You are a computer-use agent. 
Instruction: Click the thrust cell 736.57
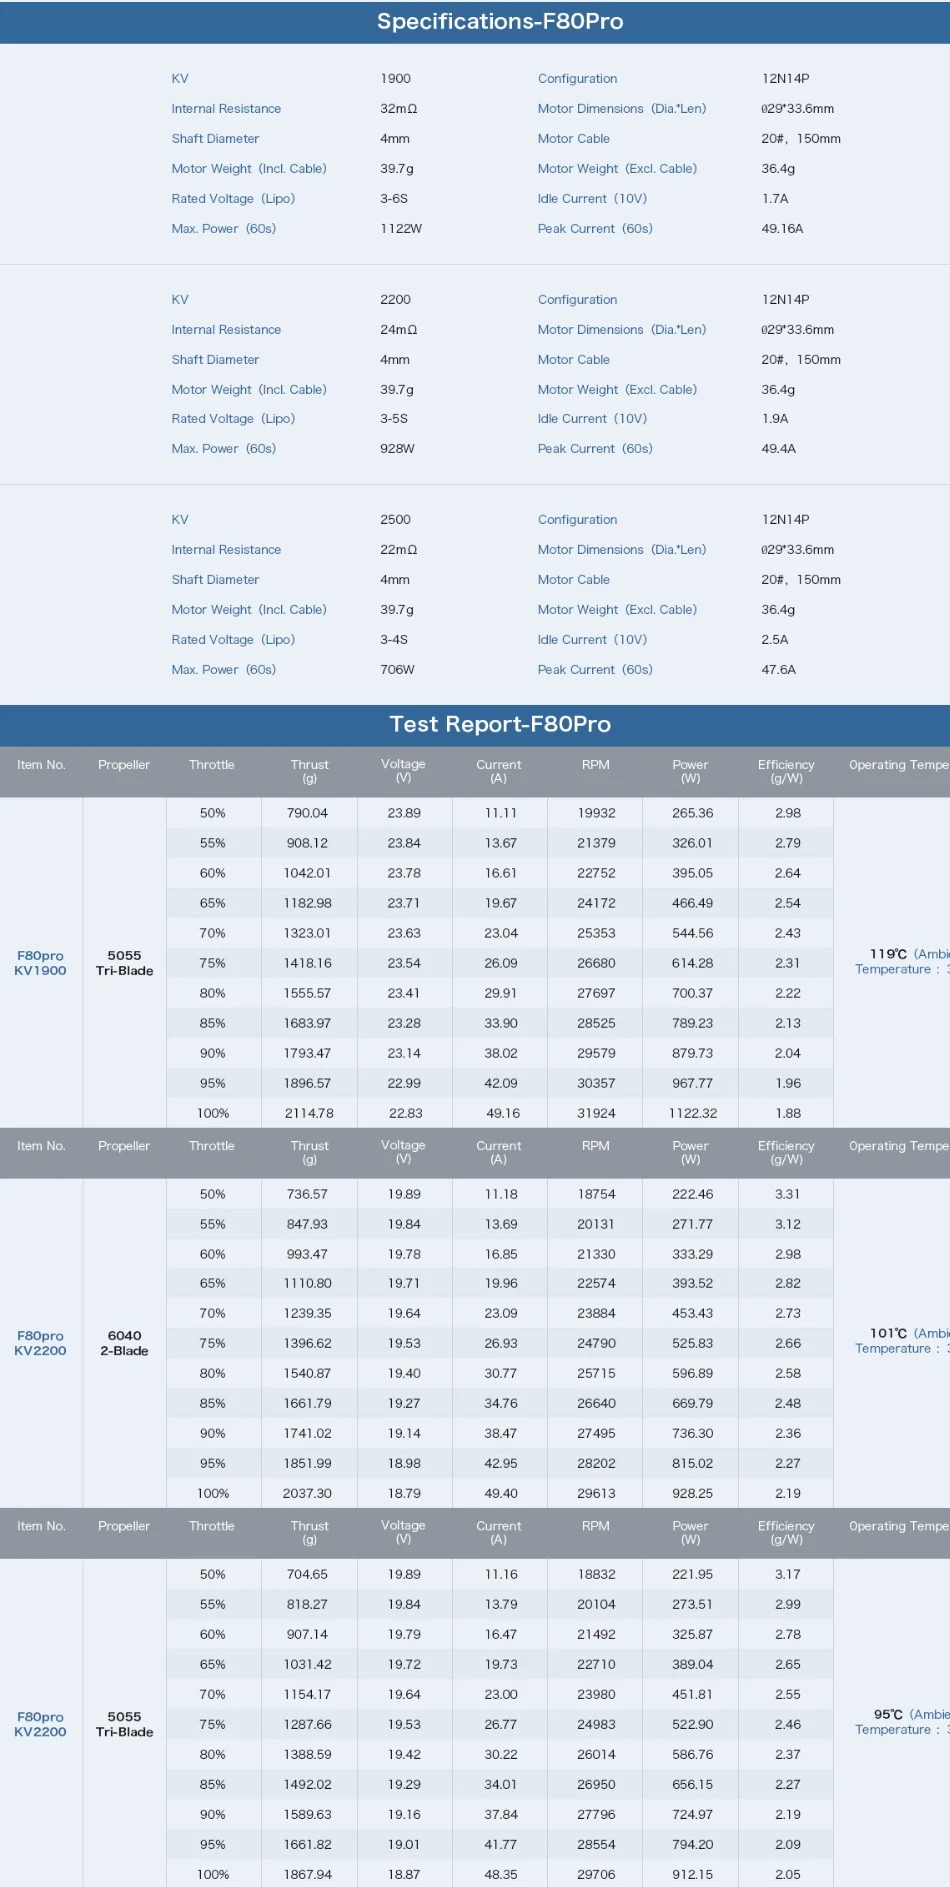(308, 1194)
